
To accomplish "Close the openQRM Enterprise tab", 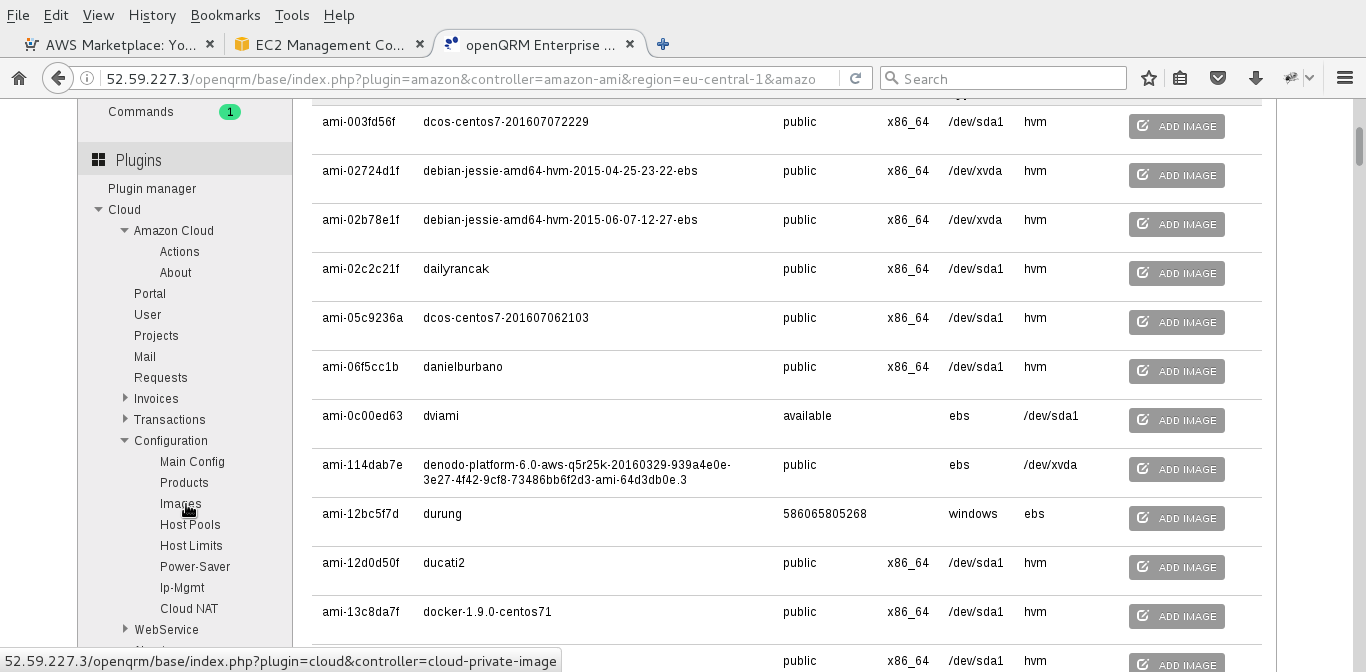I will tap(630, 44).
